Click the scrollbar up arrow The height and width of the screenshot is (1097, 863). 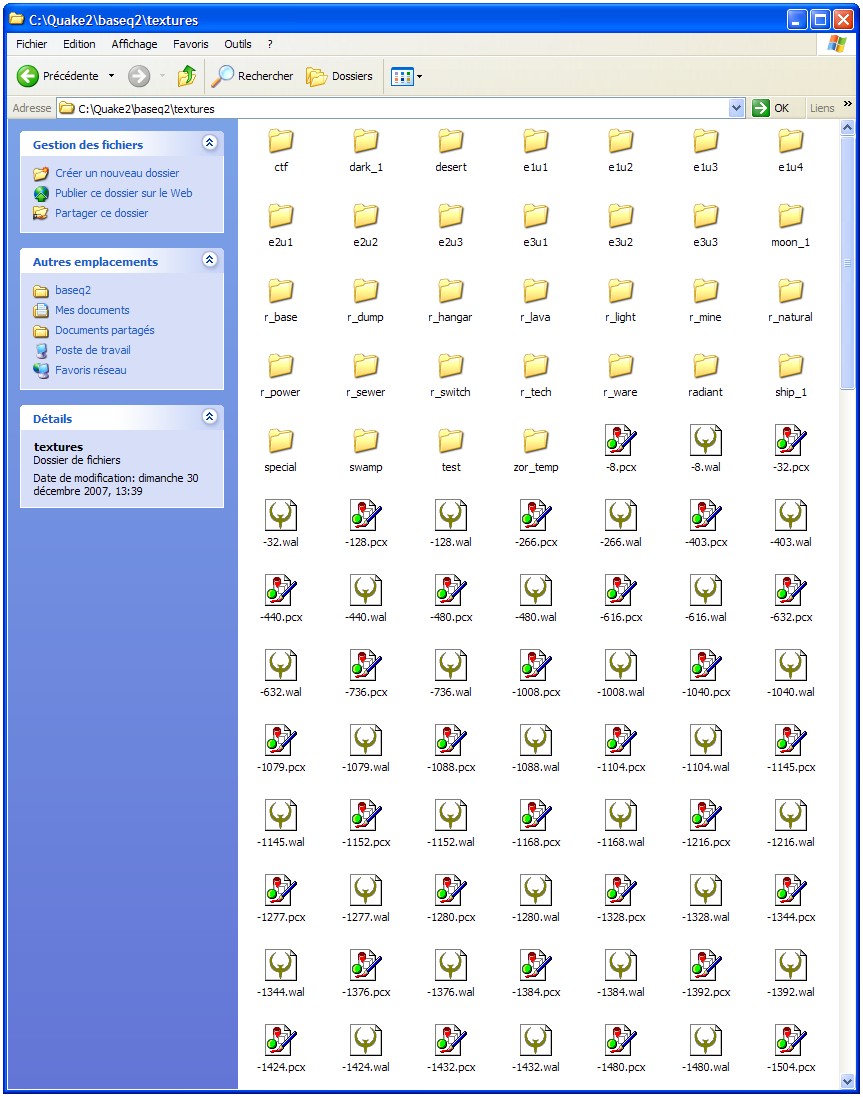pyautogui.click(x=848, y=128)
